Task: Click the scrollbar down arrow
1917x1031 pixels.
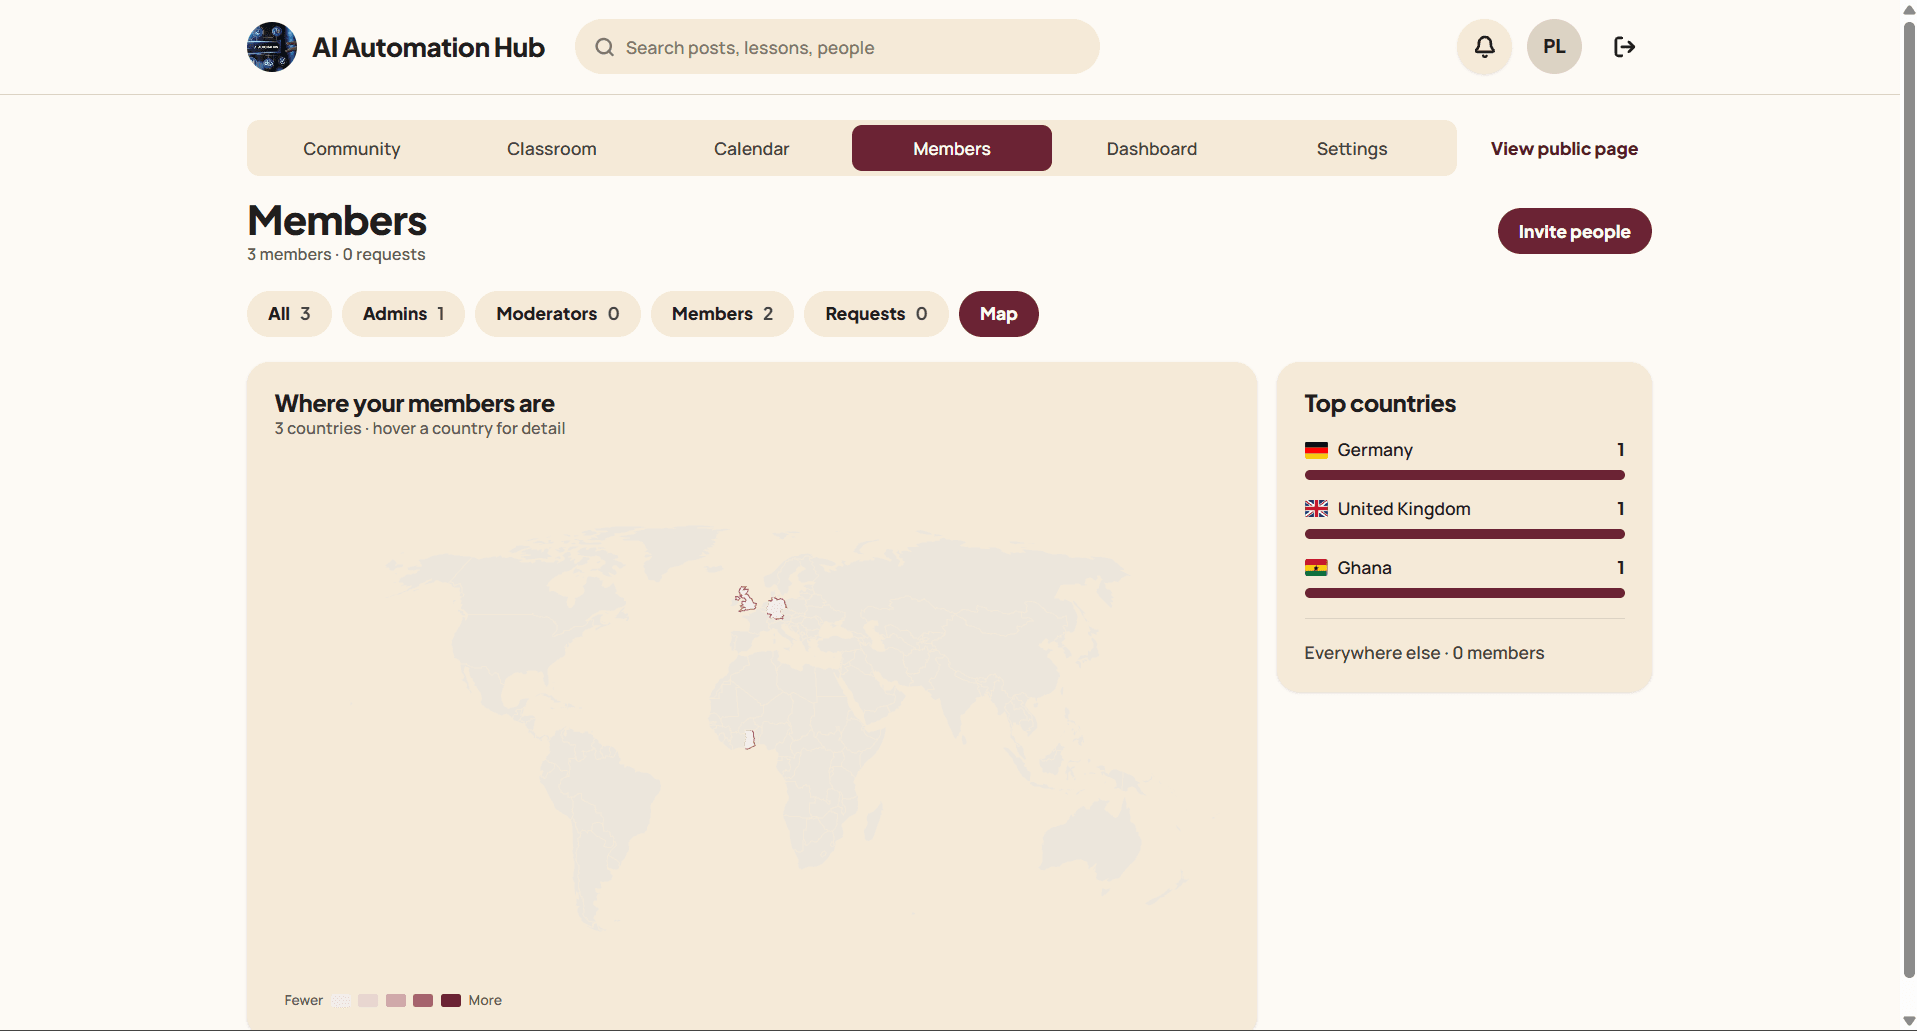Action: point(1908,1021)
